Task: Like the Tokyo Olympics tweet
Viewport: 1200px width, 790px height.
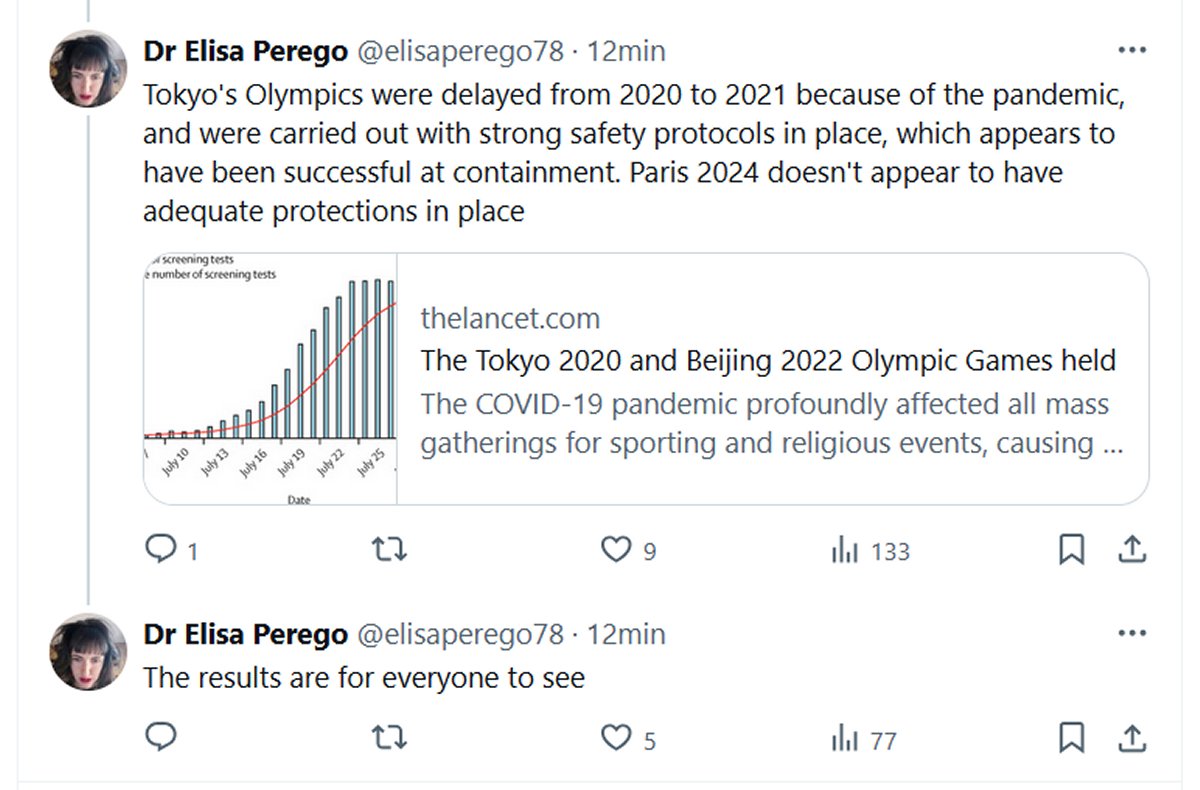Action: pyautogui.click(x=616, y=549)
